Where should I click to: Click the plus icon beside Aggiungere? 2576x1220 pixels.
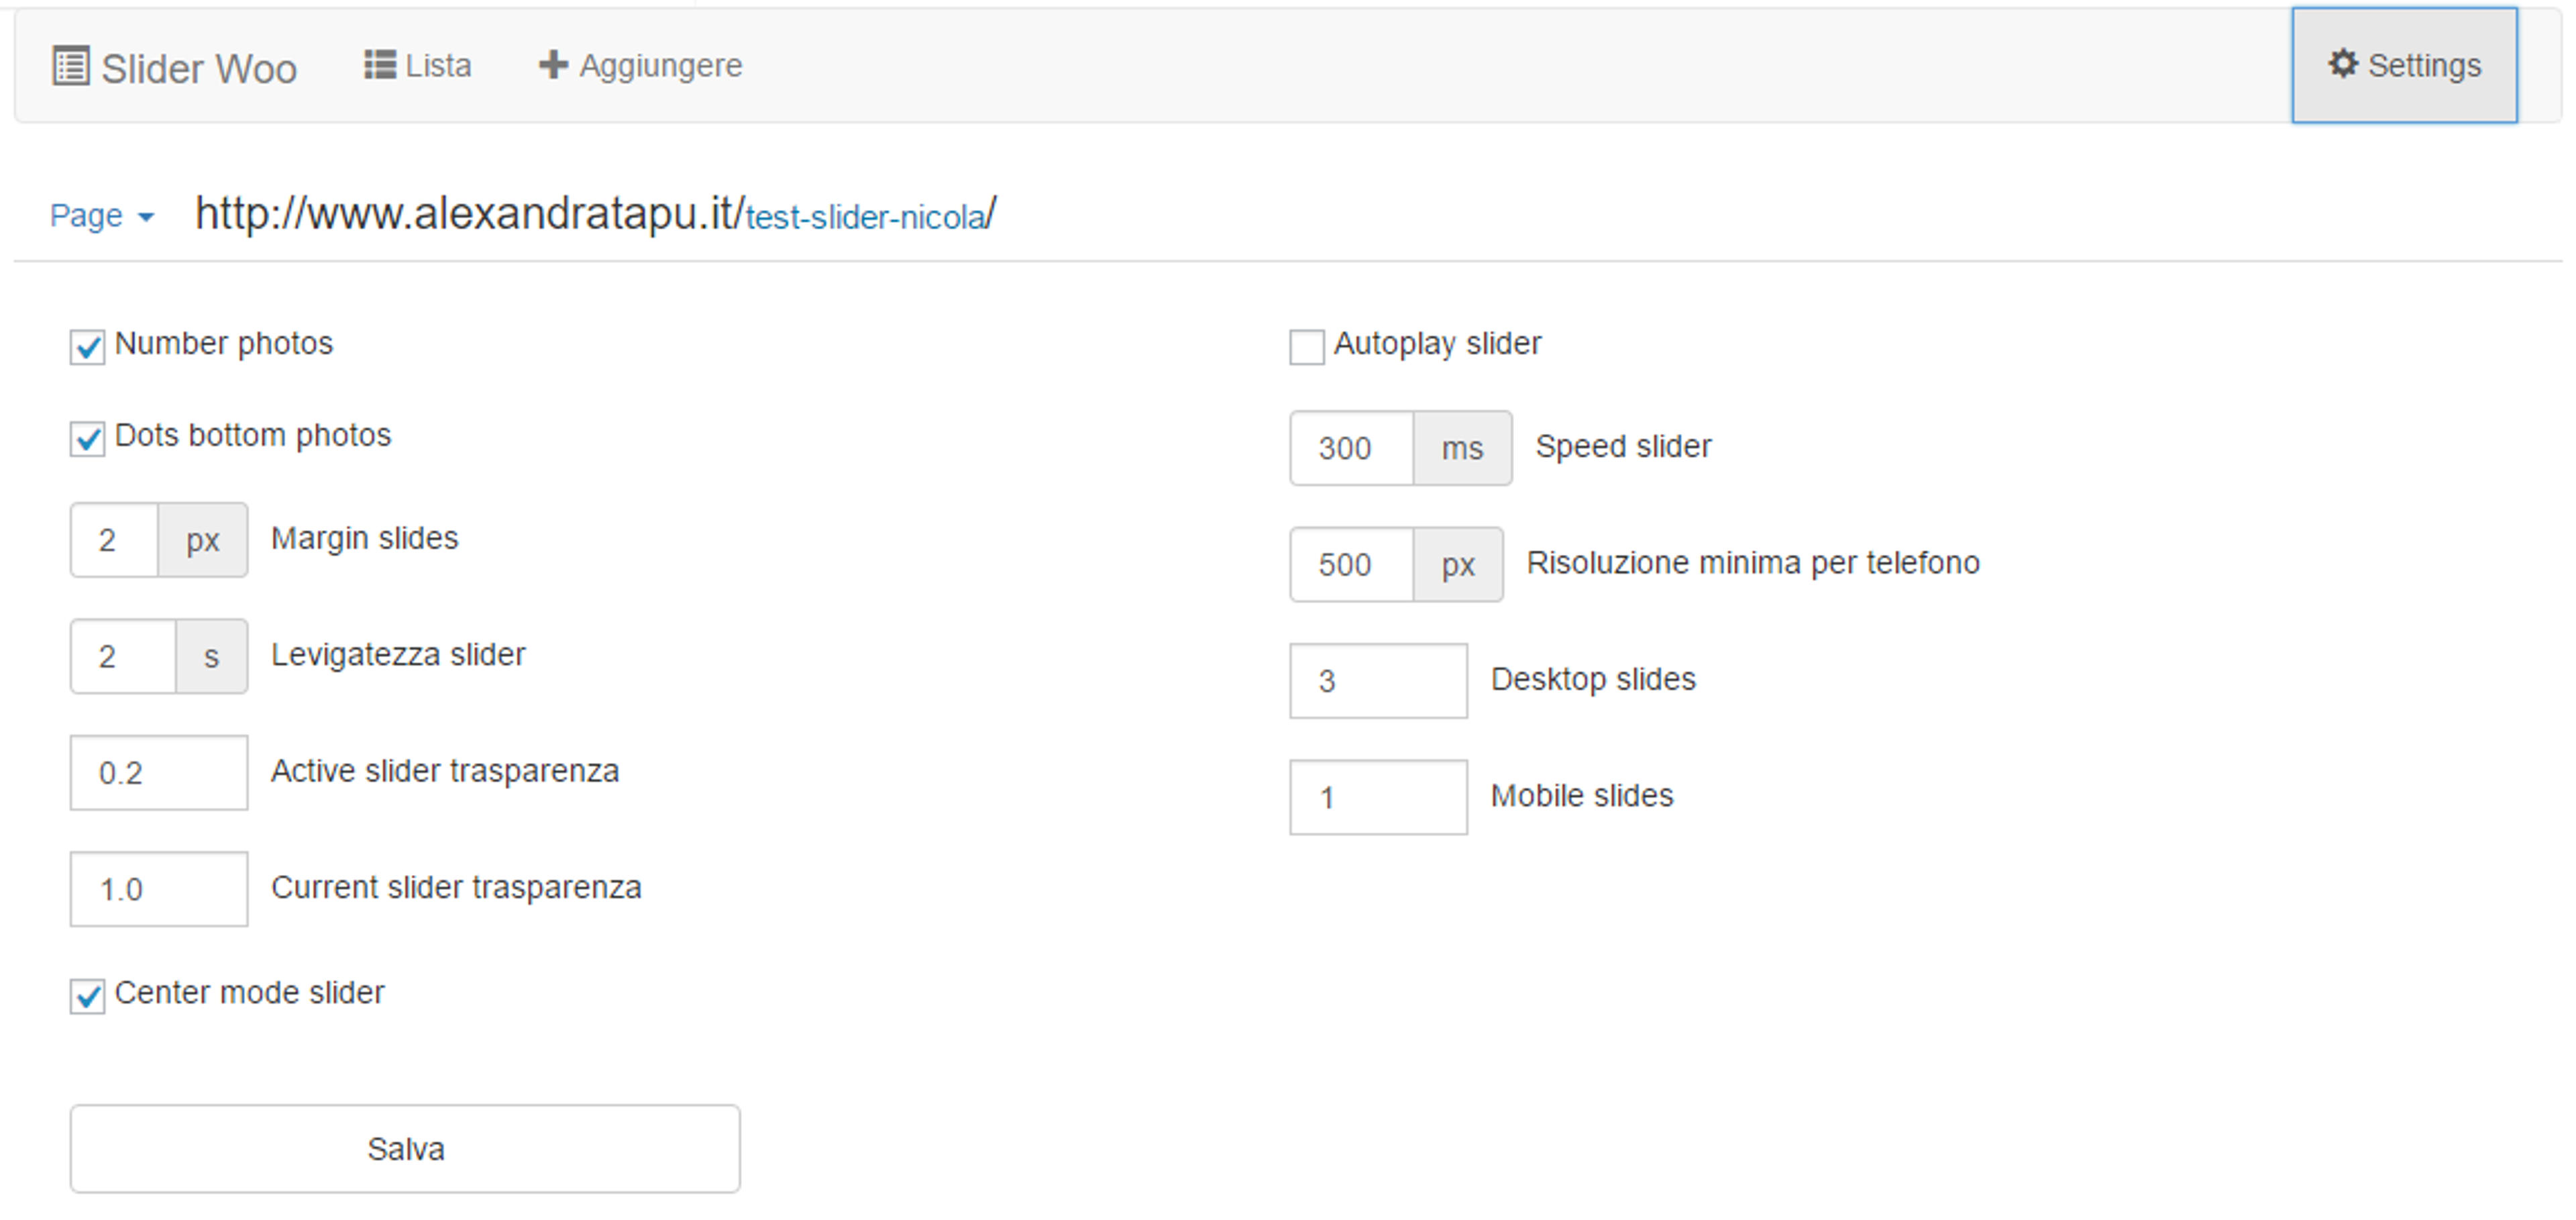pos(553,65)
